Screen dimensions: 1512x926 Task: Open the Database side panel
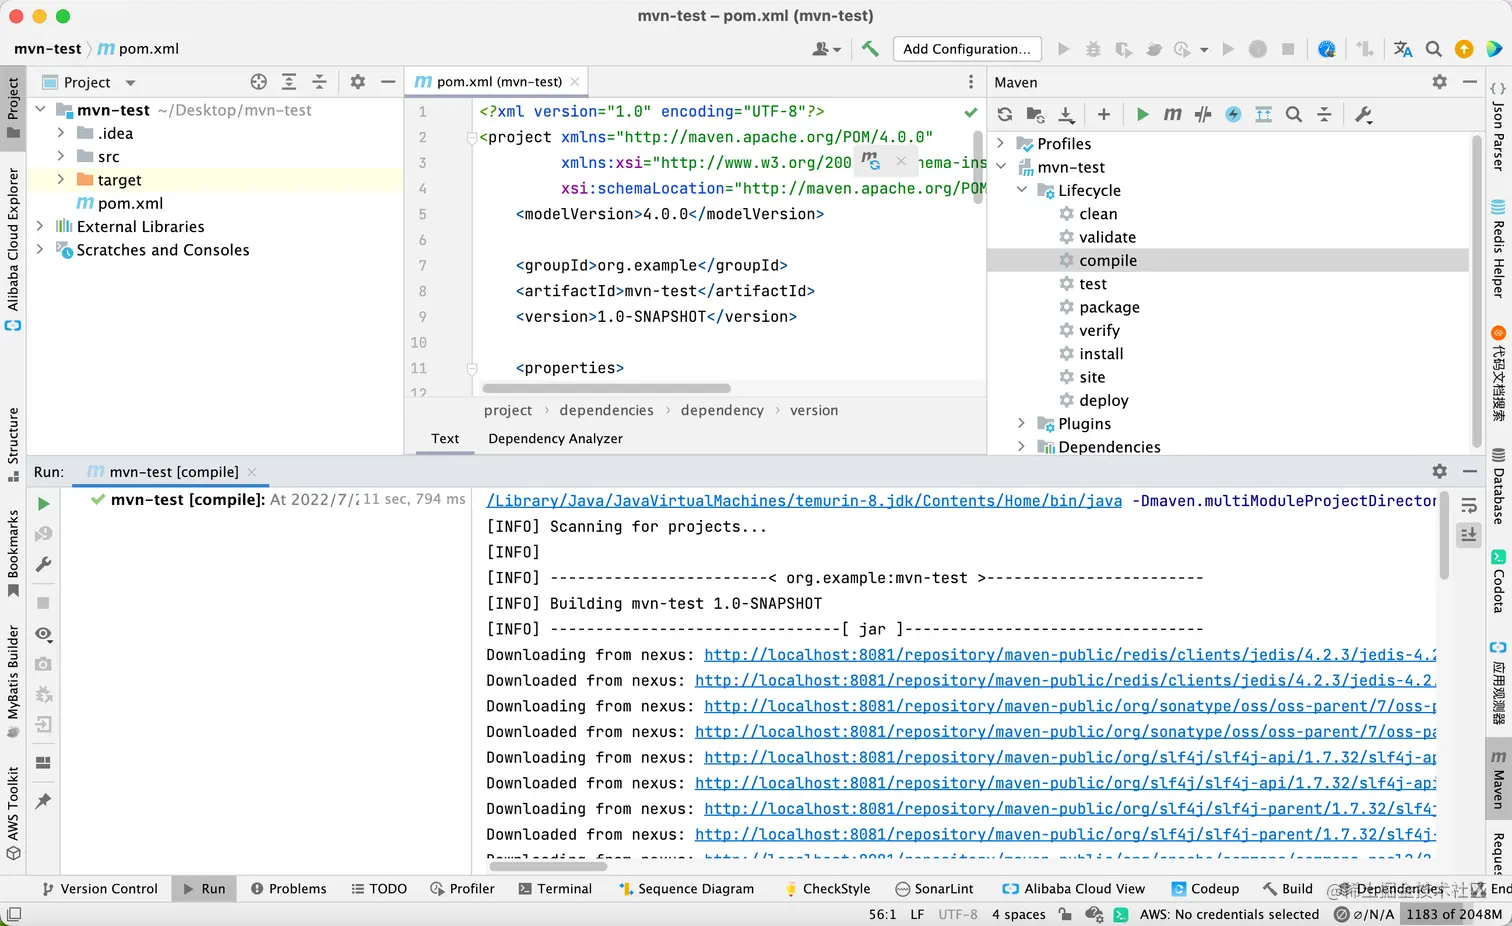click(1498, 487)
